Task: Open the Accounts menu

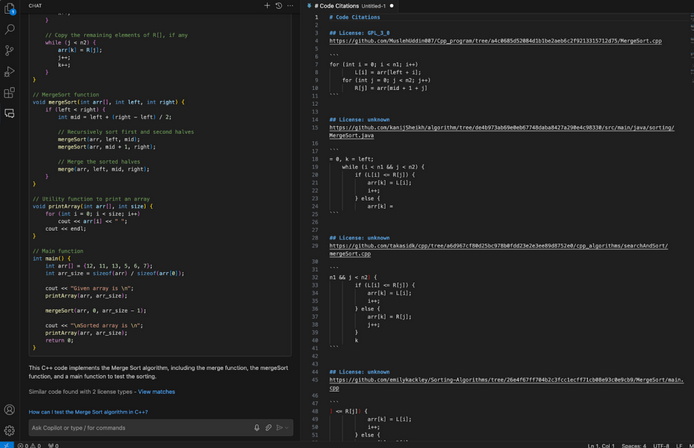Action: pyautogui.click(x=10, y=410)
